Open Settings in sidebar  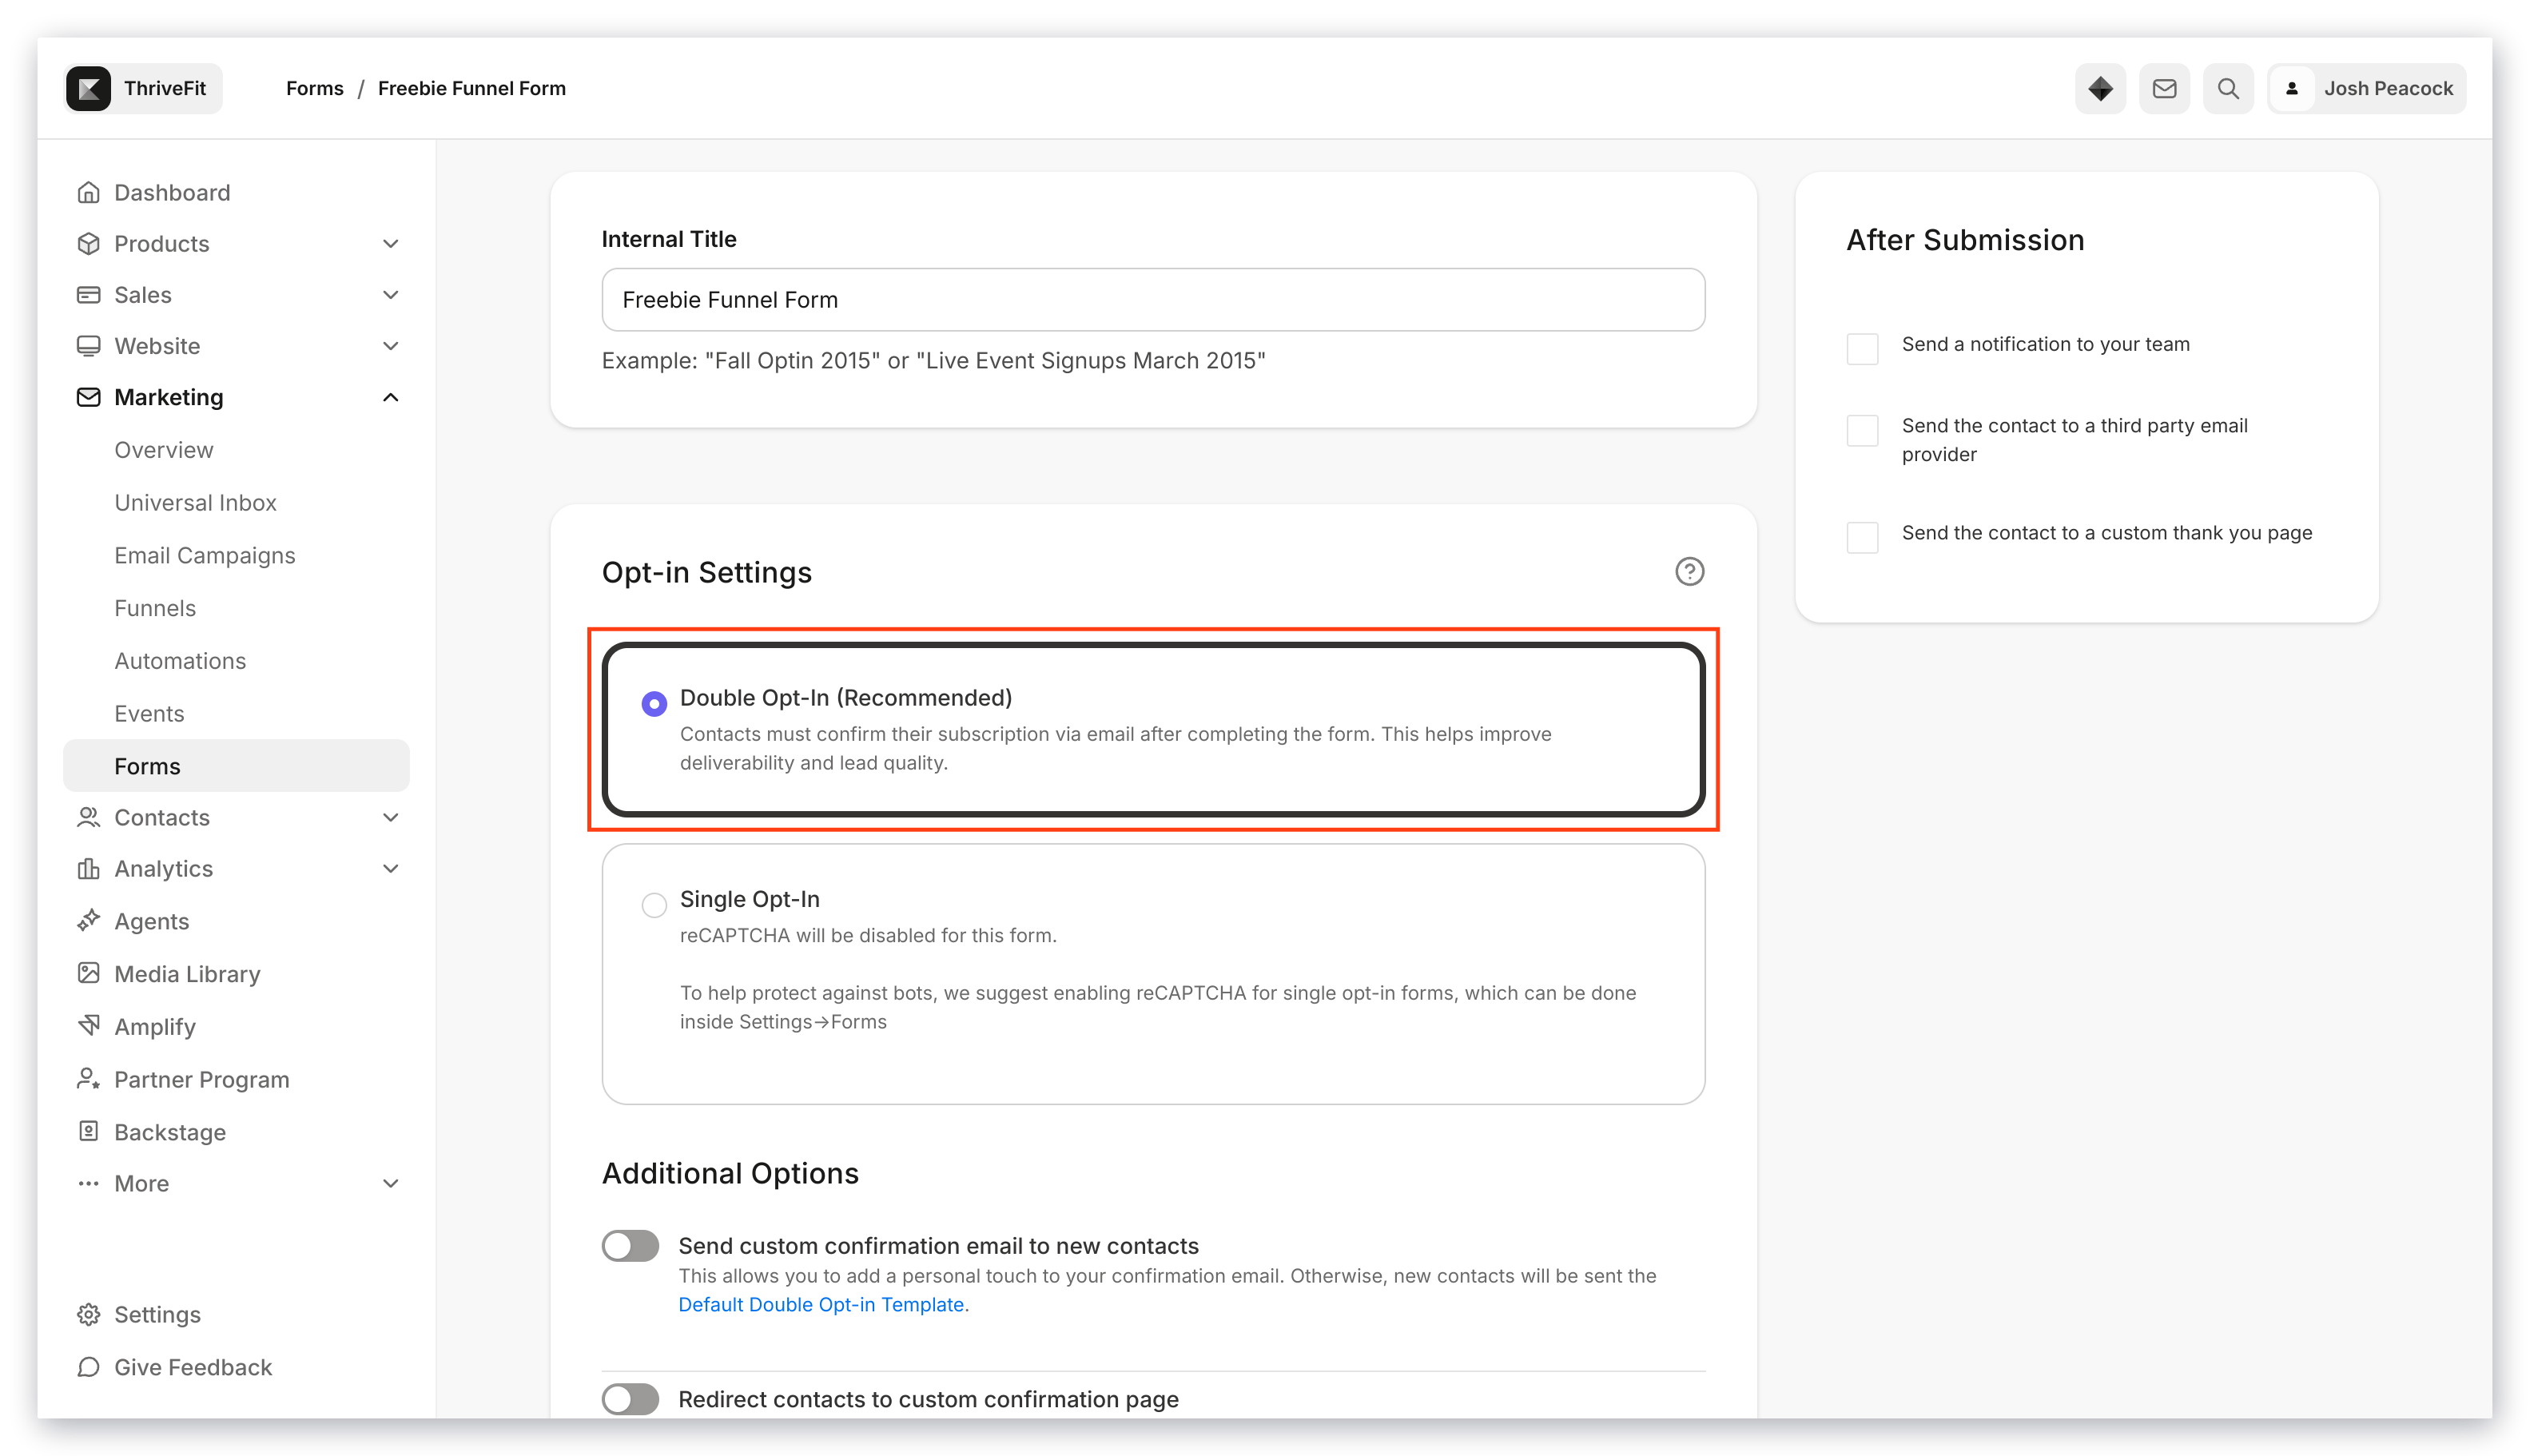(157, 1314)
